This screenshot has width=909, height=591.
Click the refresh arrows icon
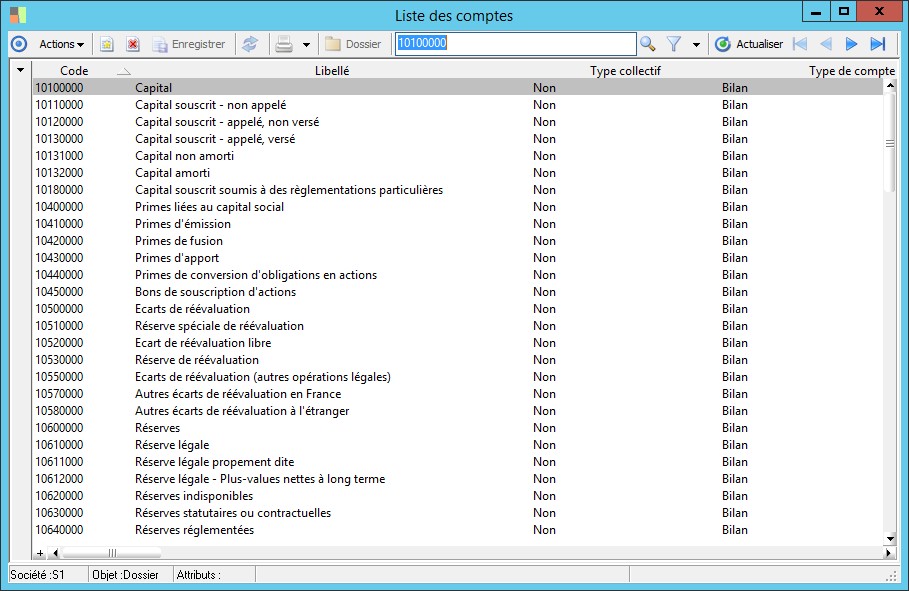pos(250,44)
